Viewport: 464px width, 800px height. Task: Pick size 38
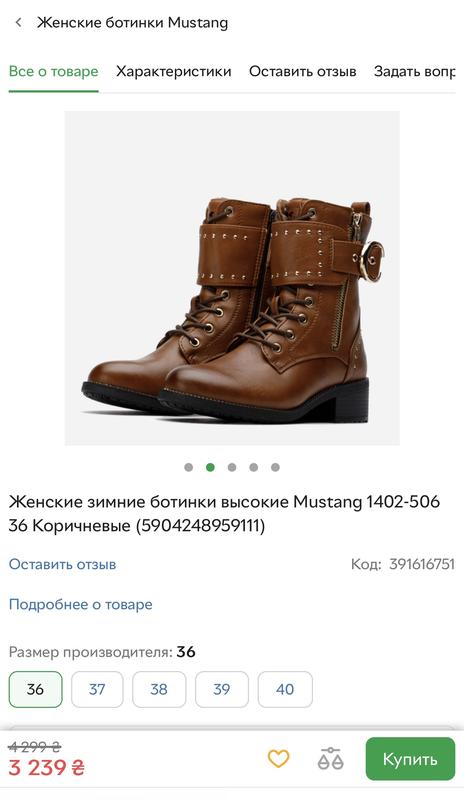[159, 689]
